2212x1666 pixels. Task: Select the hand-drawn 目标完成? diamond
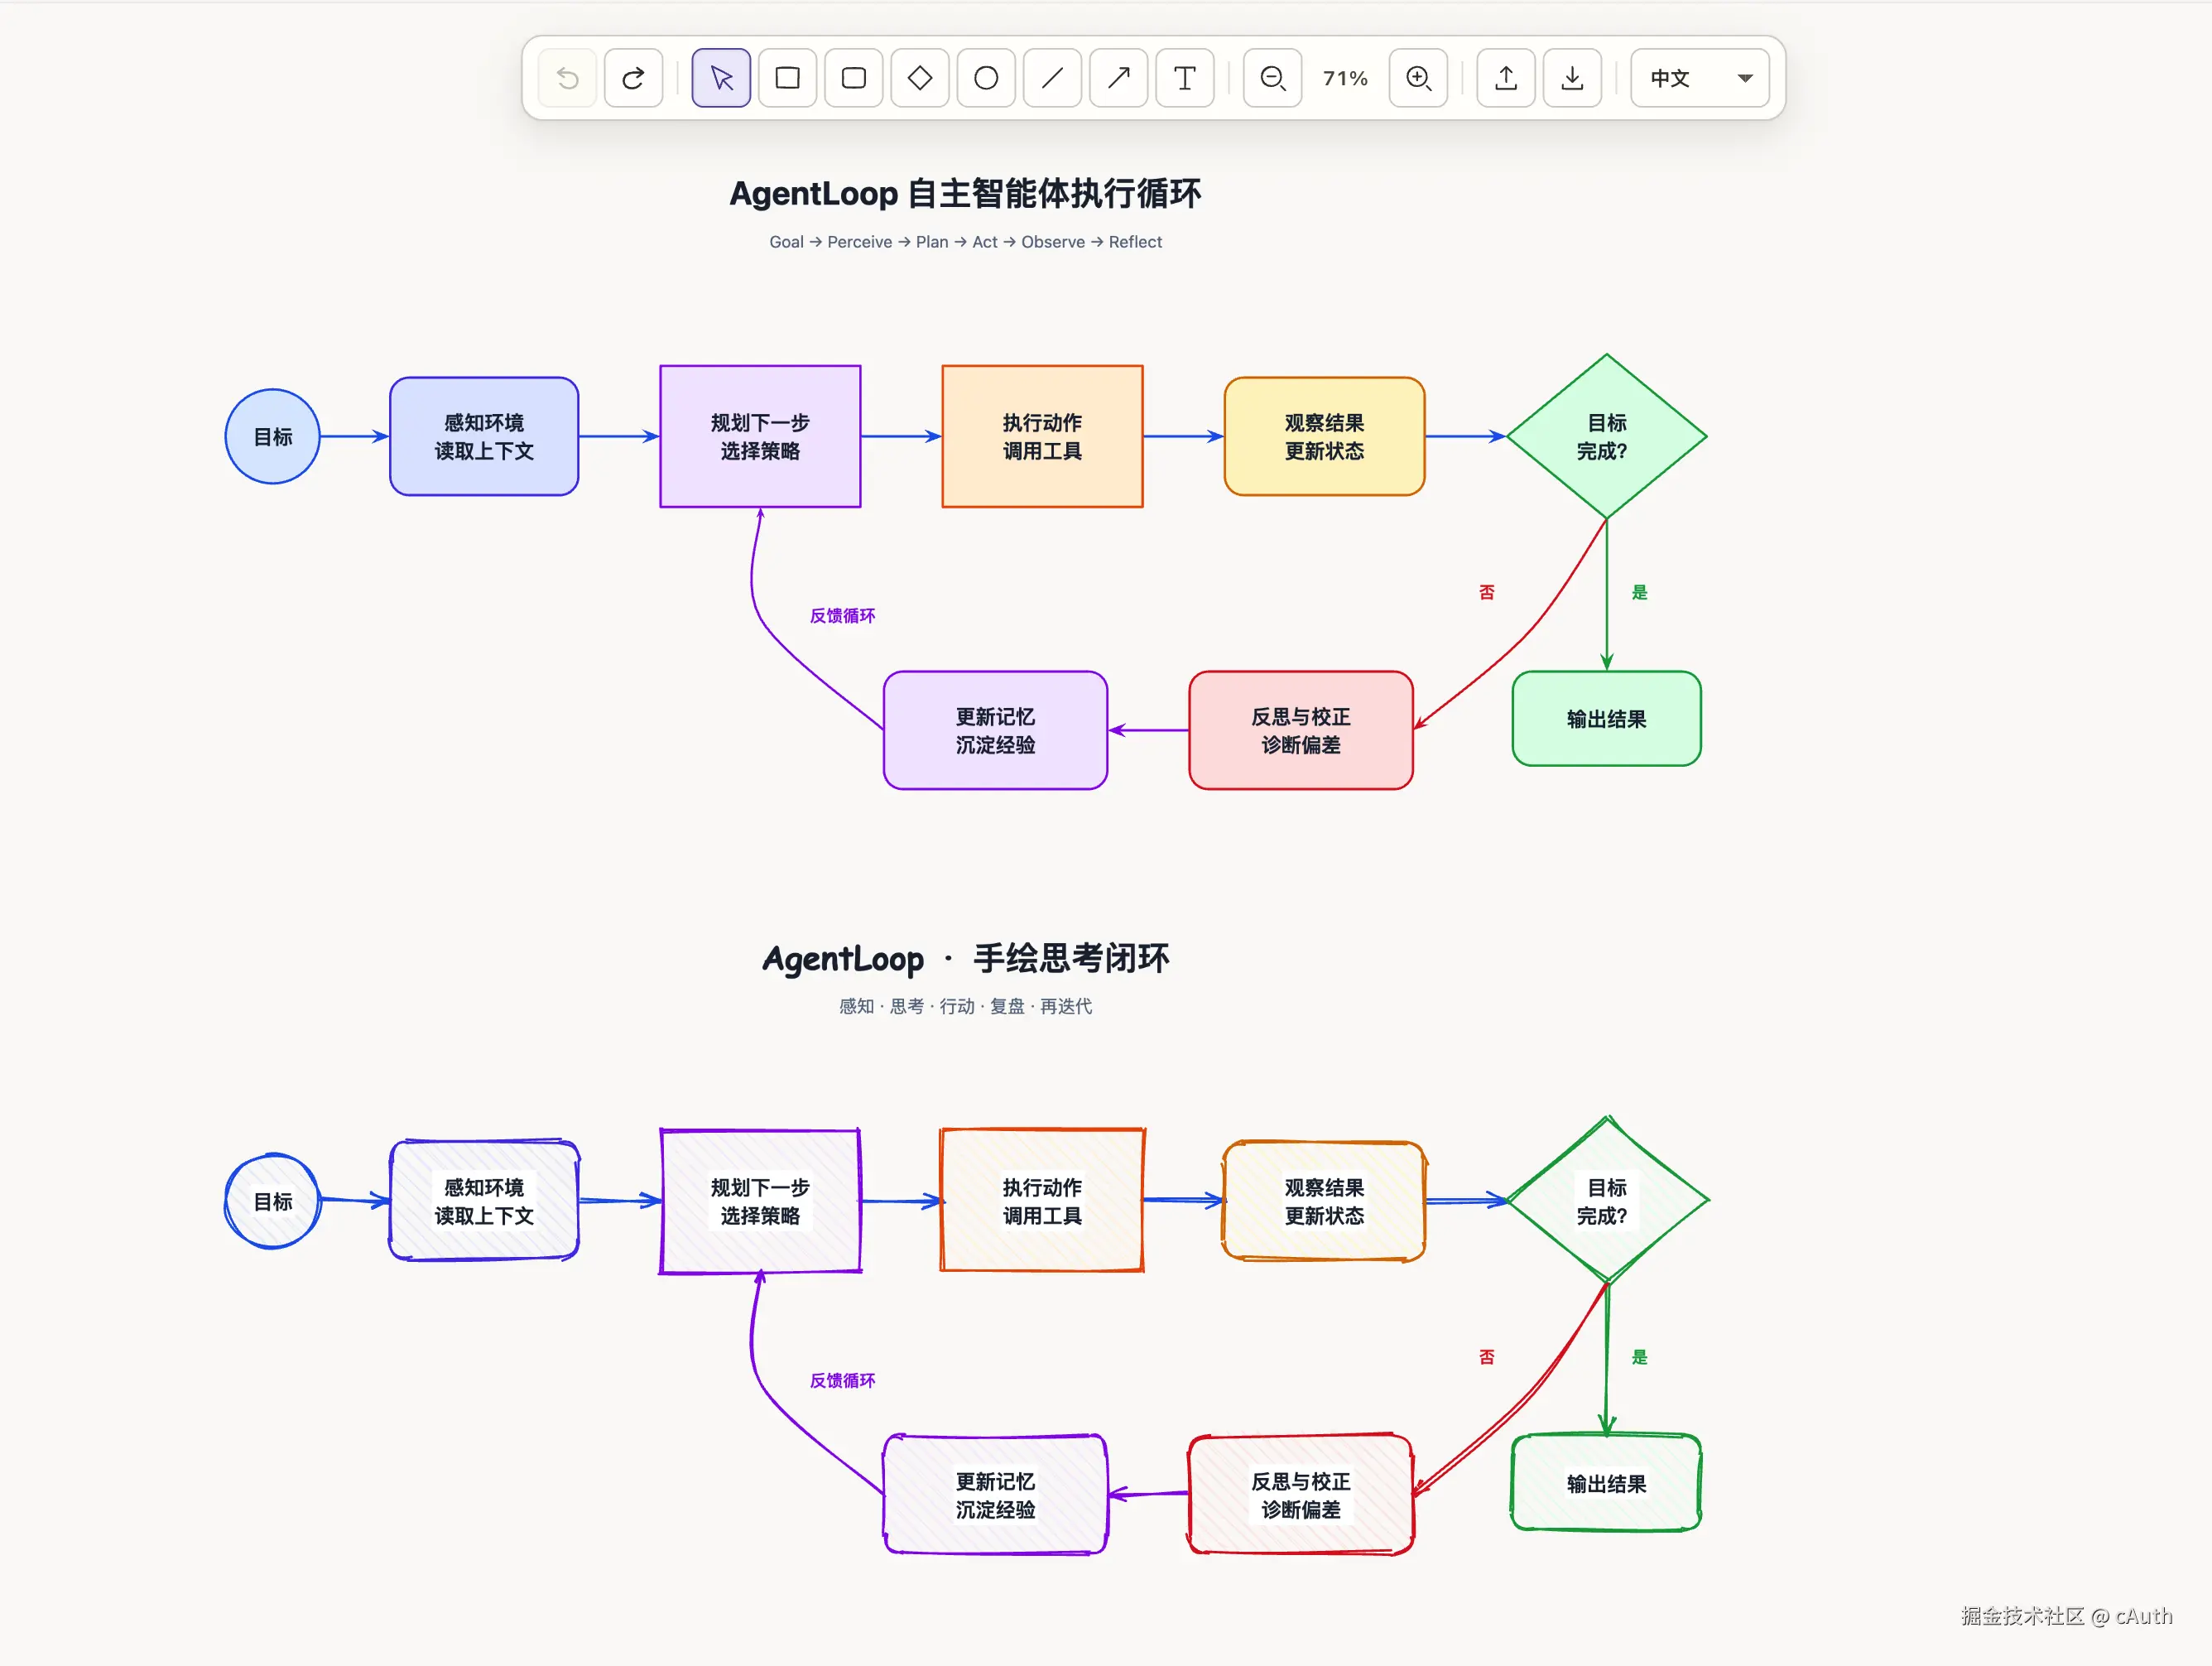pos(1606,1201)
